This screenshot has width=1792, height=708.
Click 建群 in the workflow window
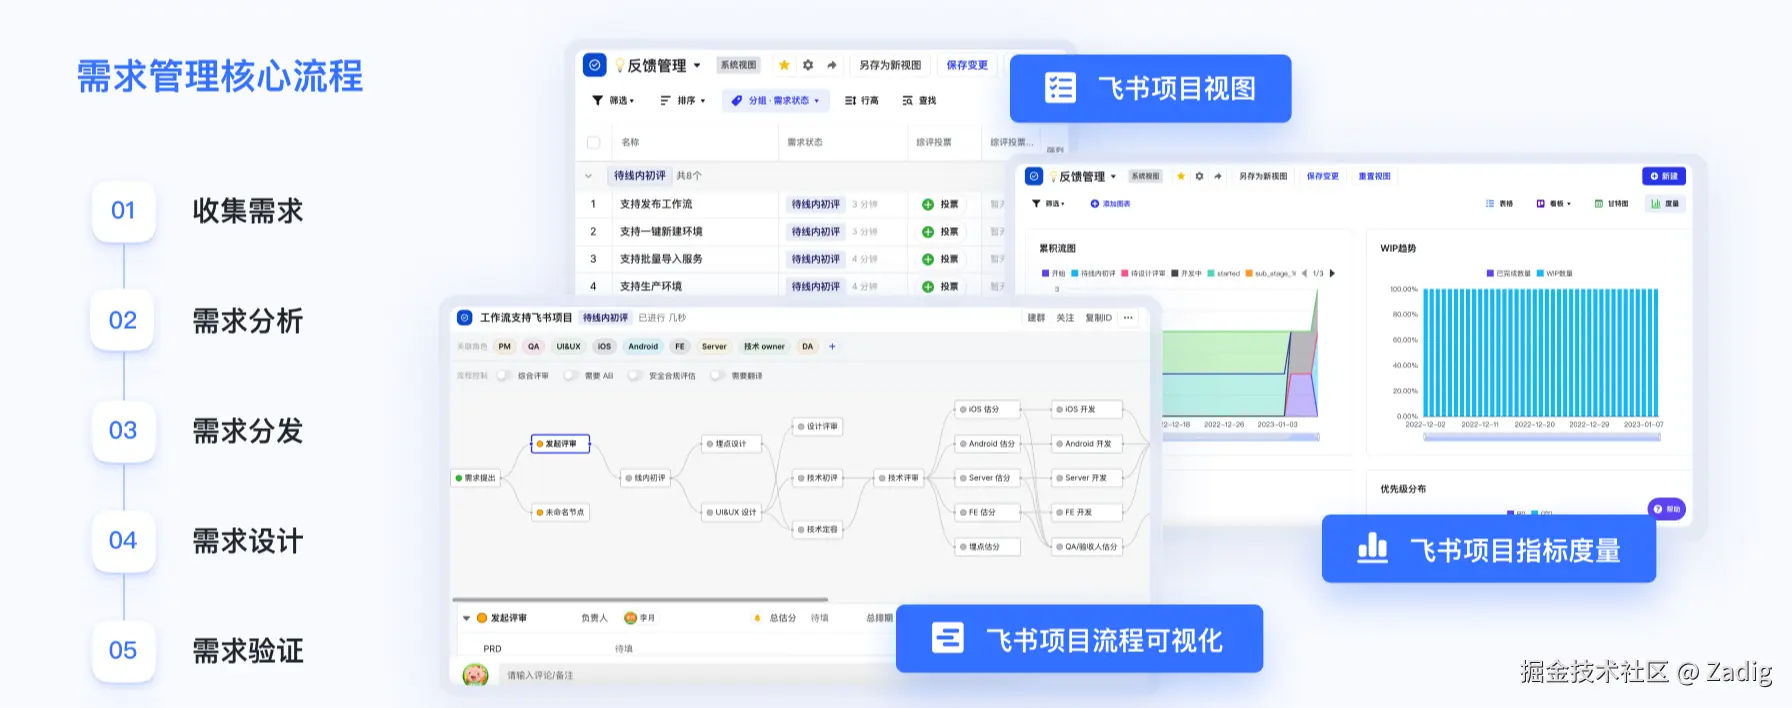click(x=1036, y=318)
